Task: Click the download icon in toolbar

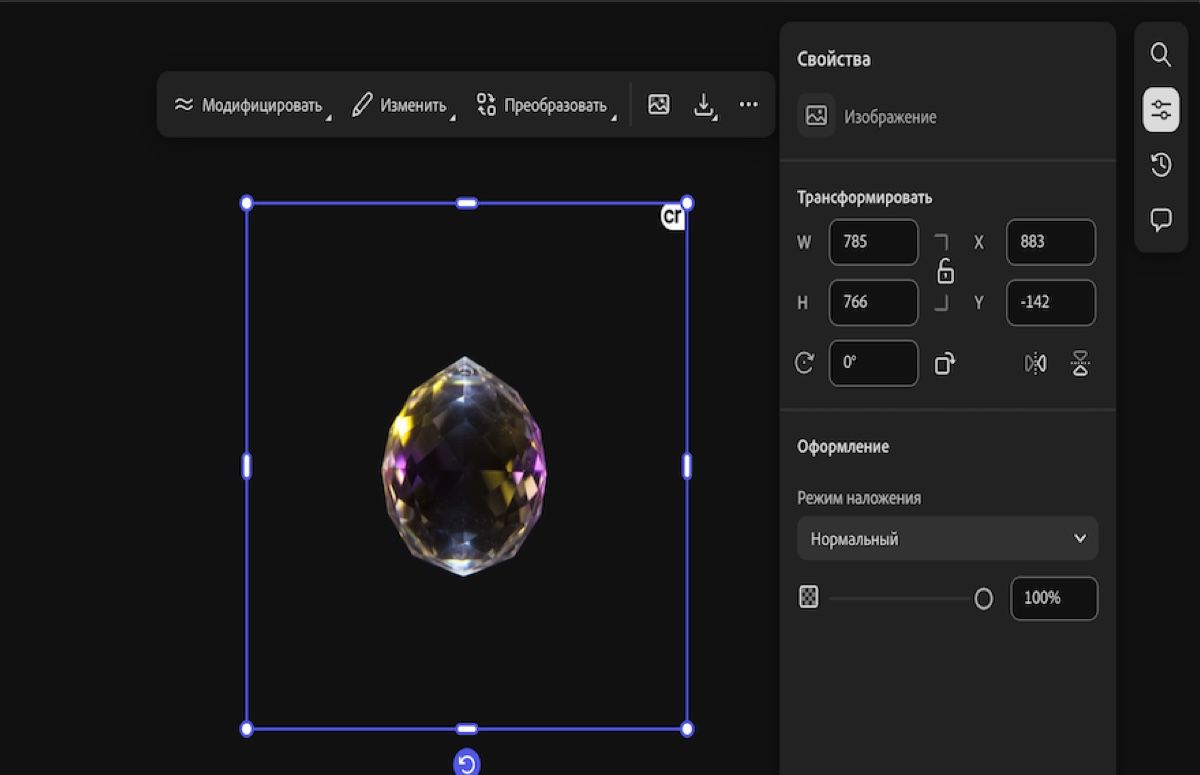Action: pos(705,105)
